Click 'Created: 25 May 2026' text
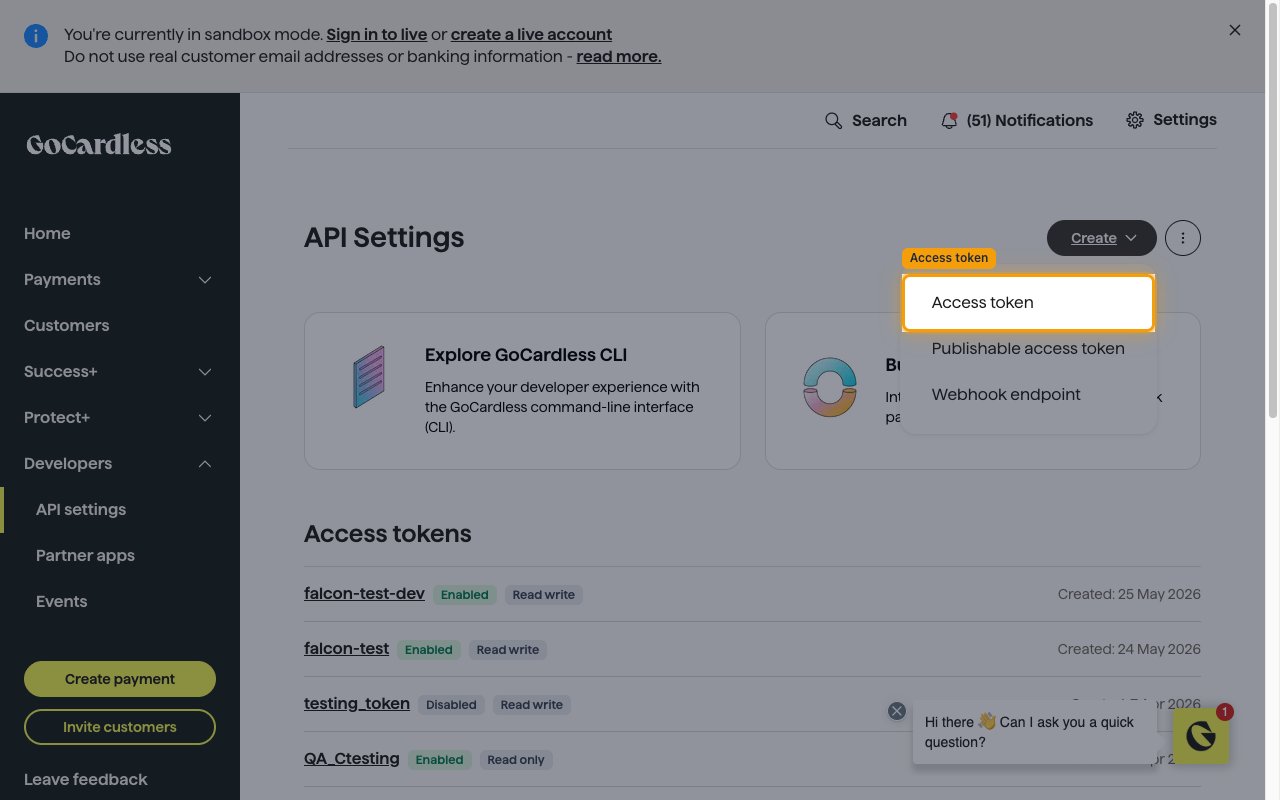This screenshot has width=1280, height=800. coord(1129,594)
